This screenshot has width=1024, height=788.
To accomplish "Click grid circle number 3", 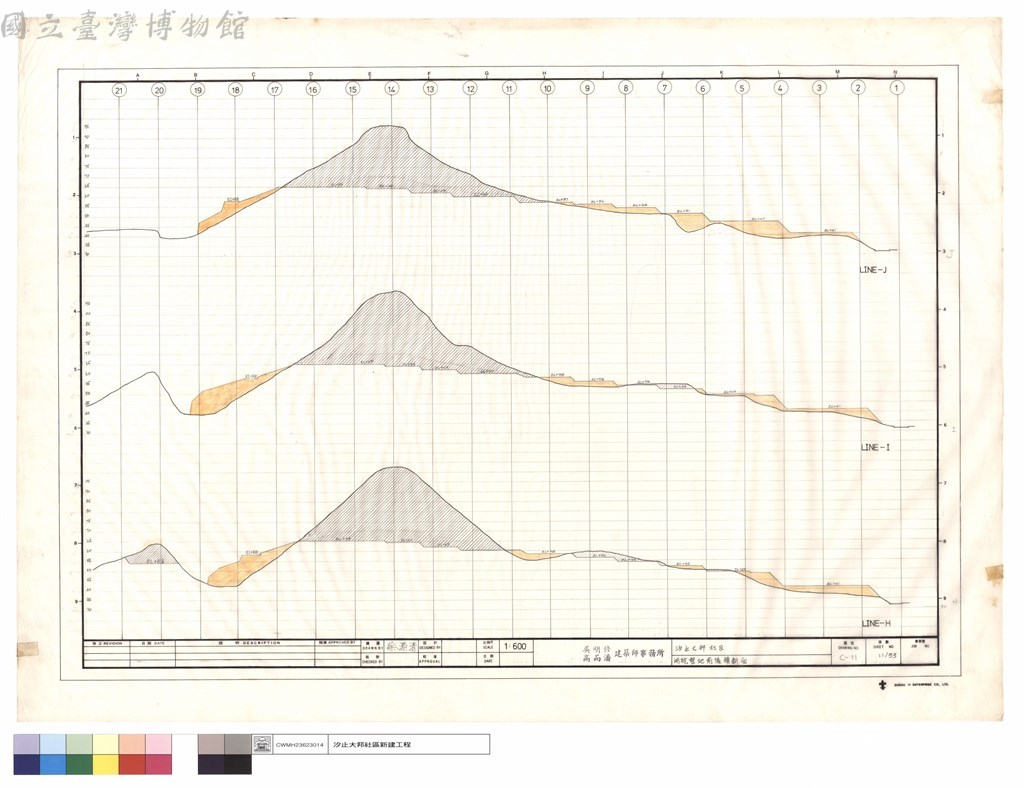I will (x=819, y=87).
